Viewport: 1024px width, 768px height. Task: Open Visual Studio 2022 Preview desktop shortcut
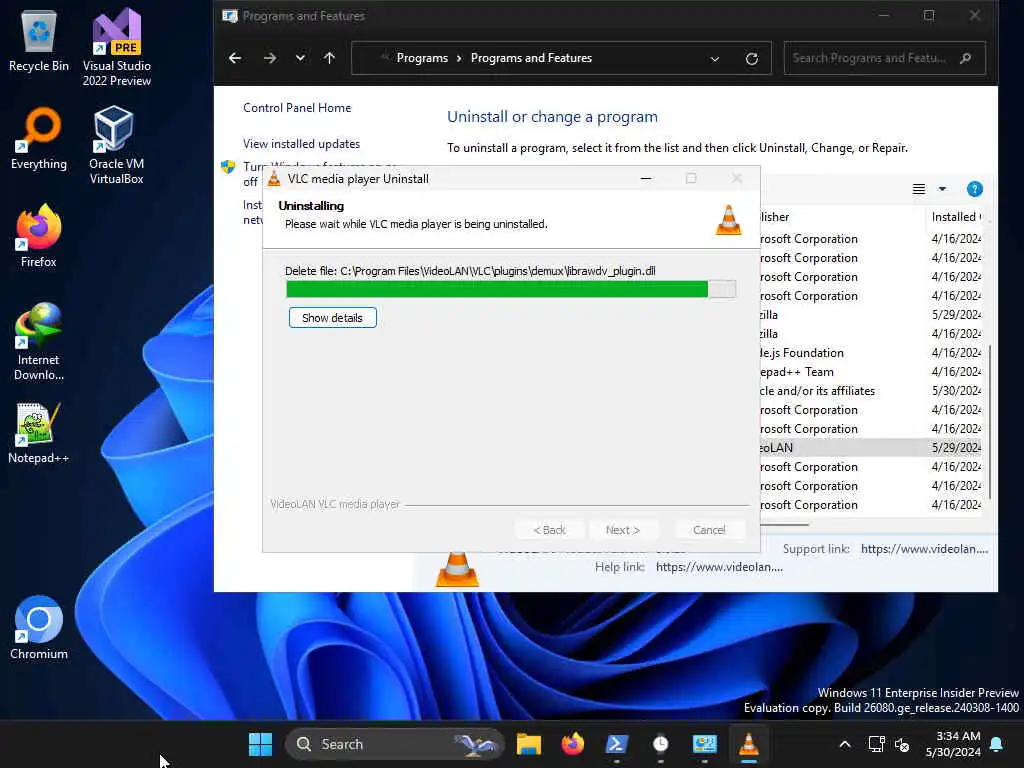pos(116,47)
